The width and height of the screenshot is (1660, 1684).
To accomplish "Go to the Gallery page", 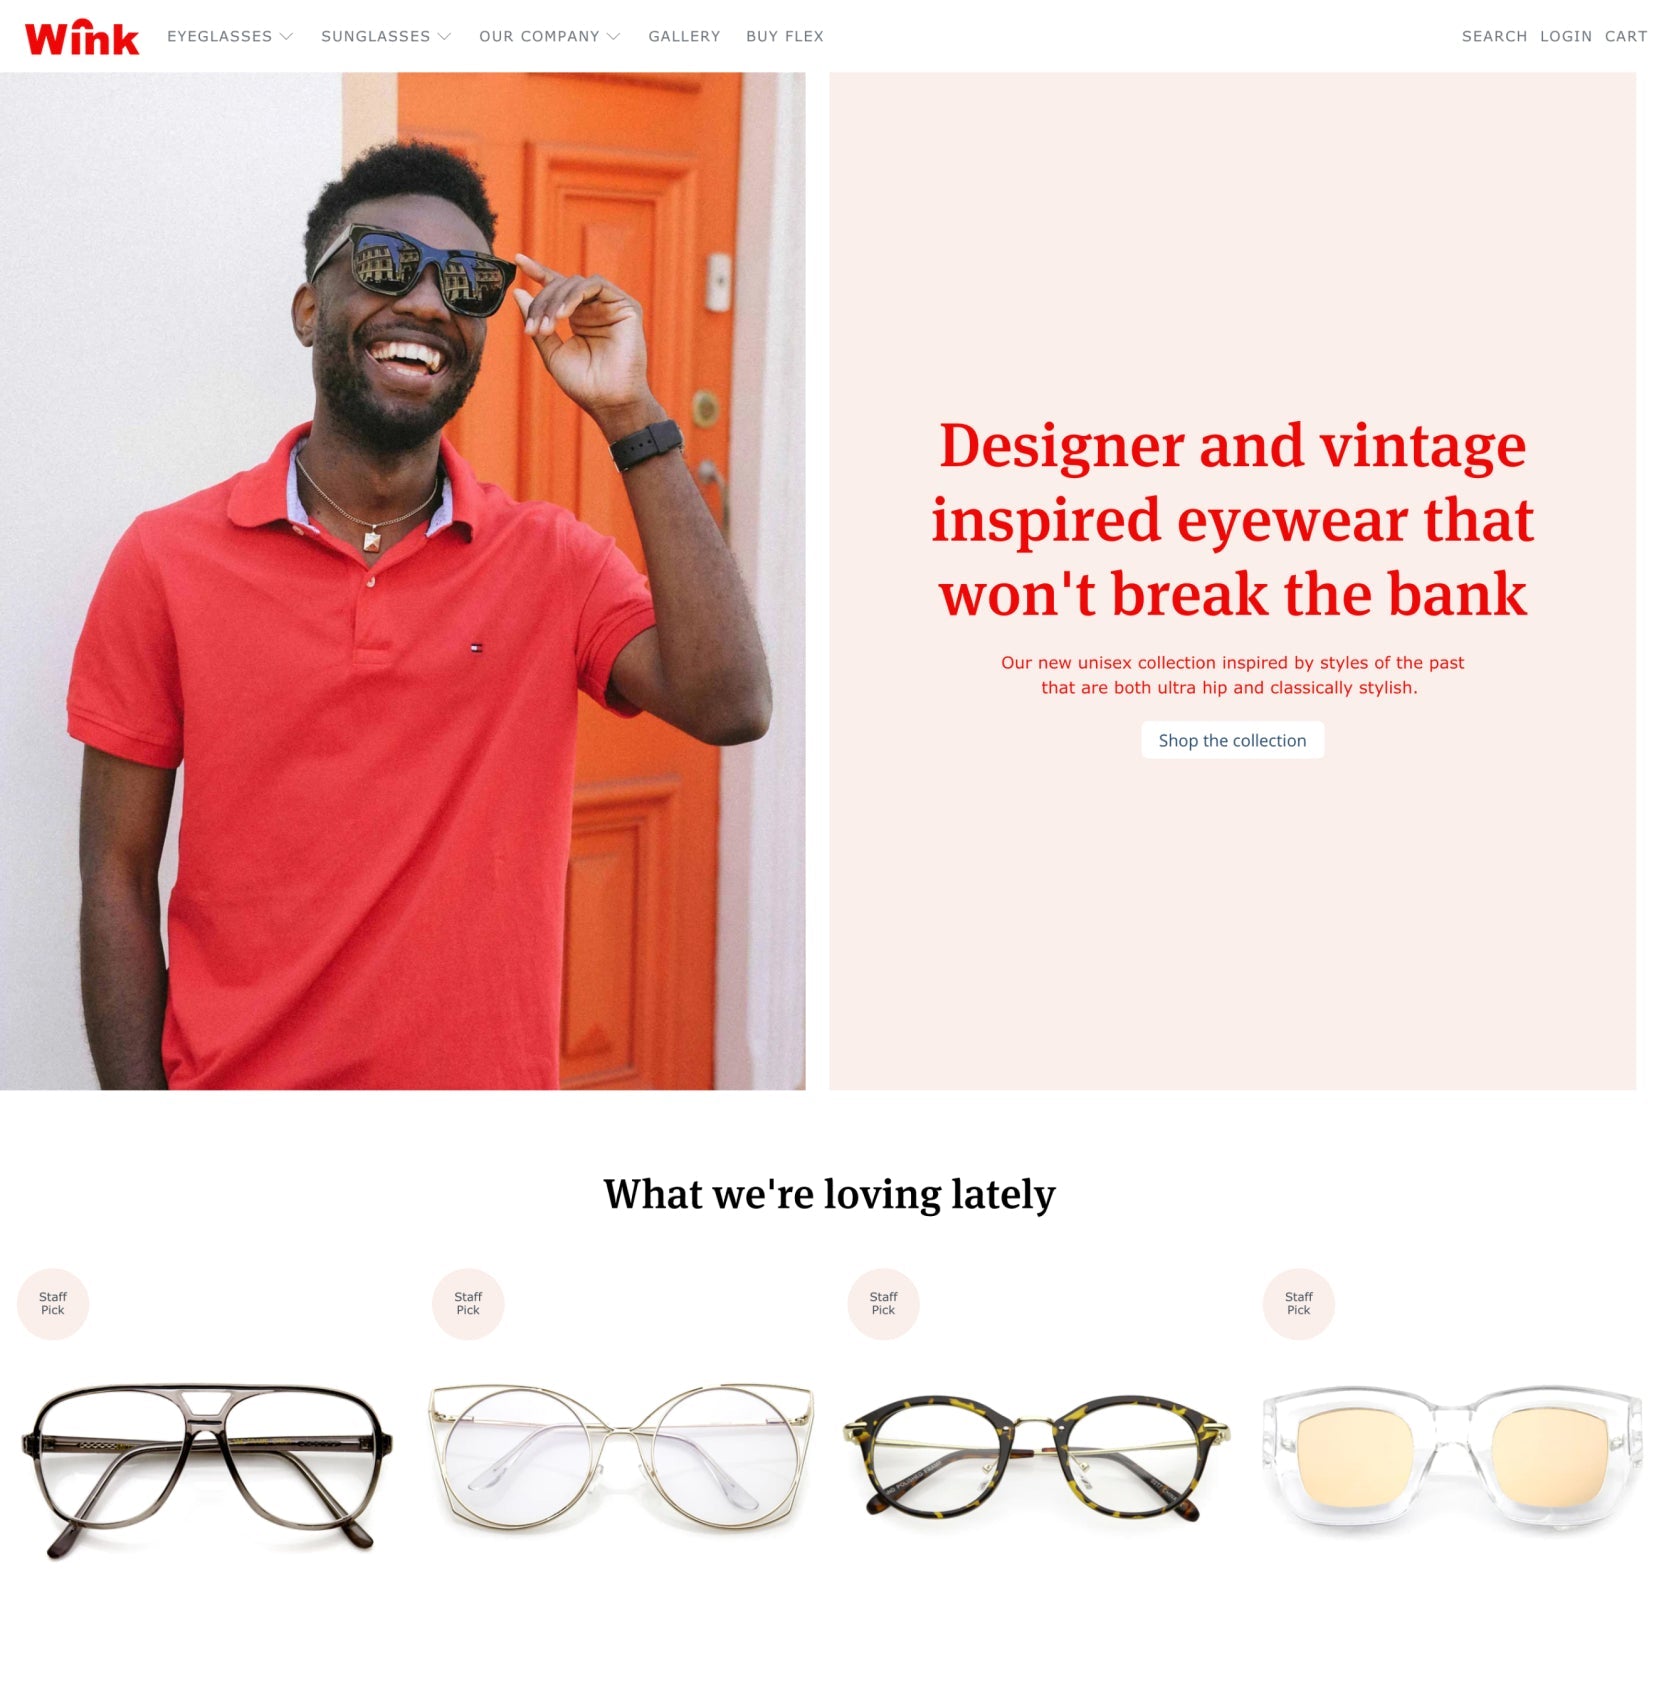I will tap(684, 36).
